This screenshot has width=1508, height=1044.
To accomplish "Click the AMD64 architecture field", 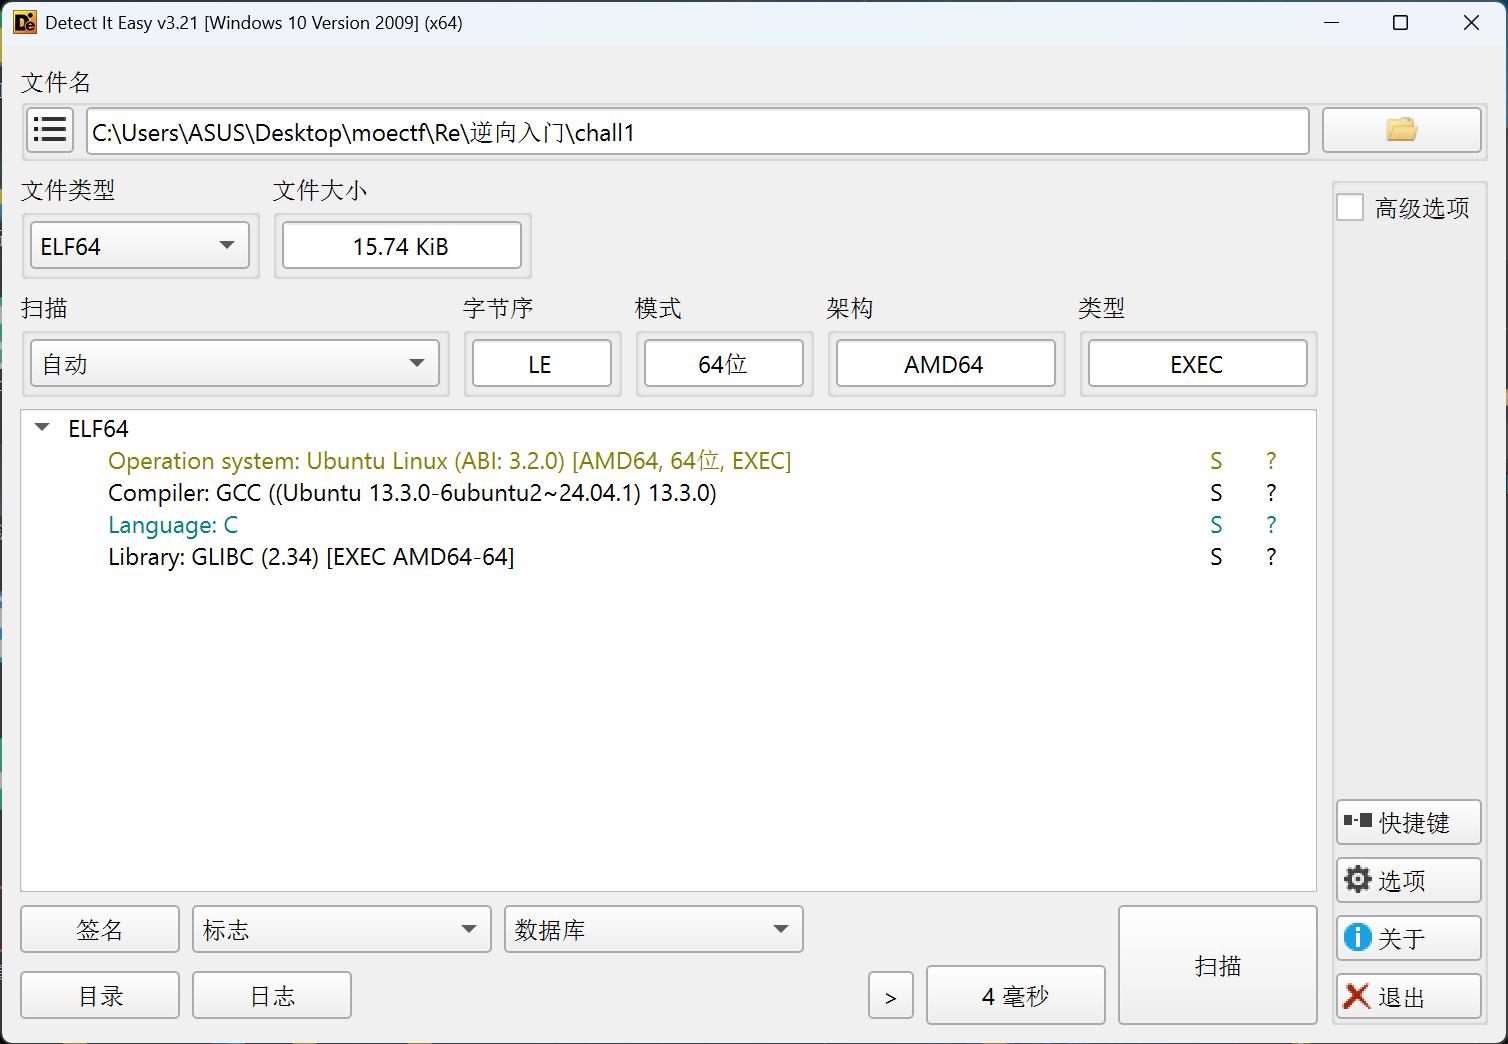I will point(946,363).
